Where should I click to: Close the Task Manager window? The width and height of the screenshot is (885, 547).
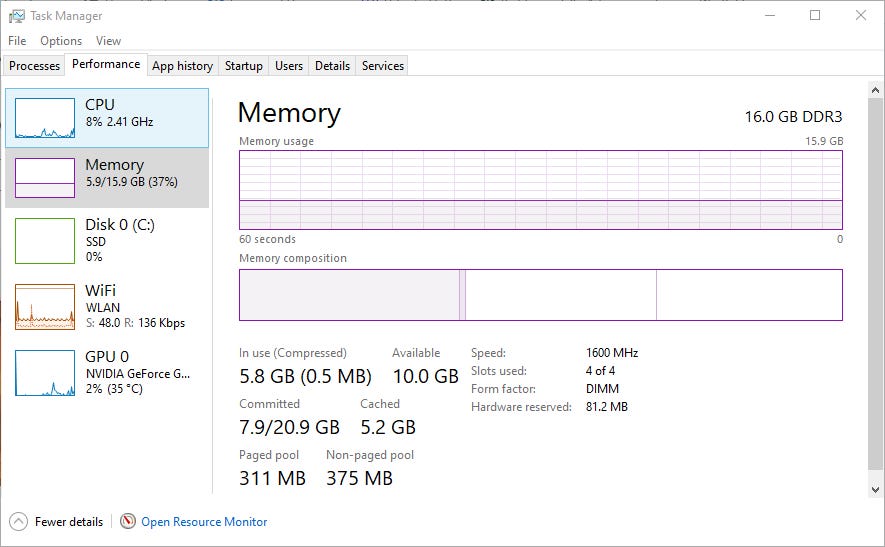[x=861, y=15]
